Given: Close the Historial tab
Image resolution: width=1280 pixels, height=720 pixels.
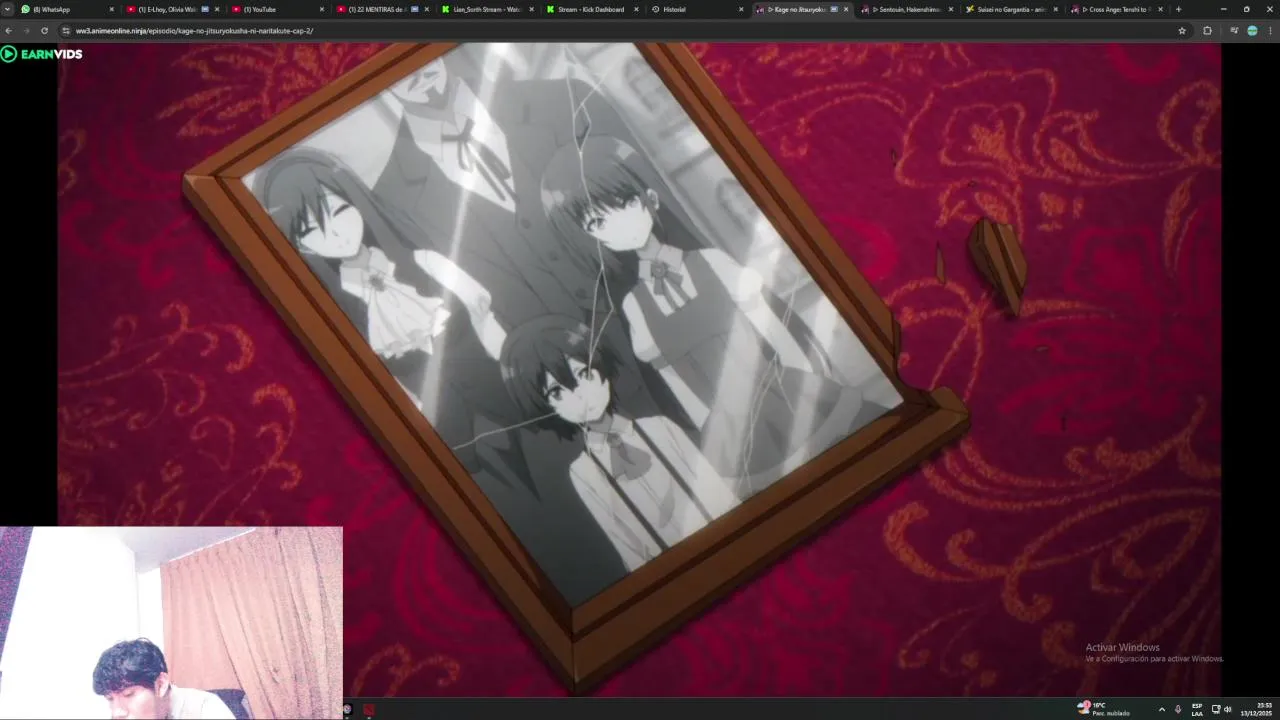Looking at the screenshot, I should pos(741,9).
